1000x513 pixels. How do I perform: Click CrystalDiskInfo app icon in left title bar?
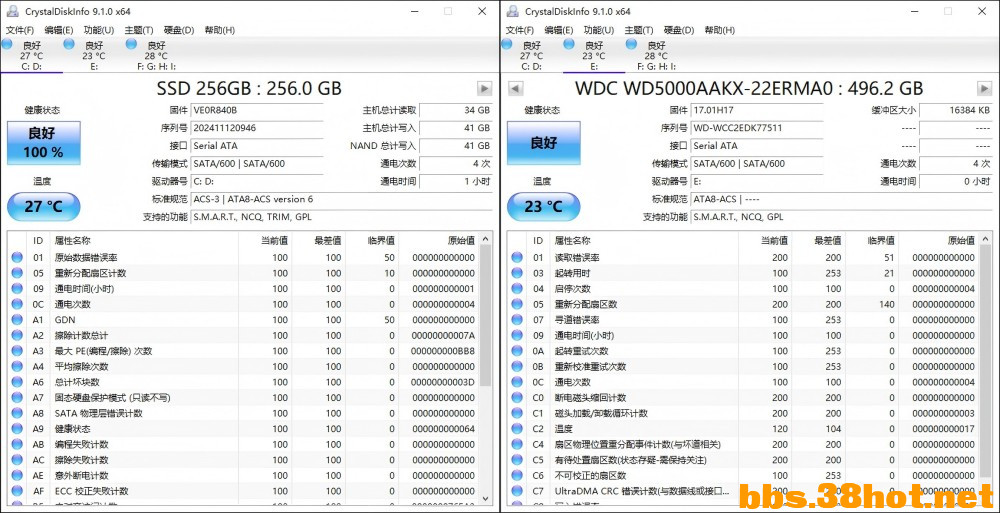coord(14,11)
